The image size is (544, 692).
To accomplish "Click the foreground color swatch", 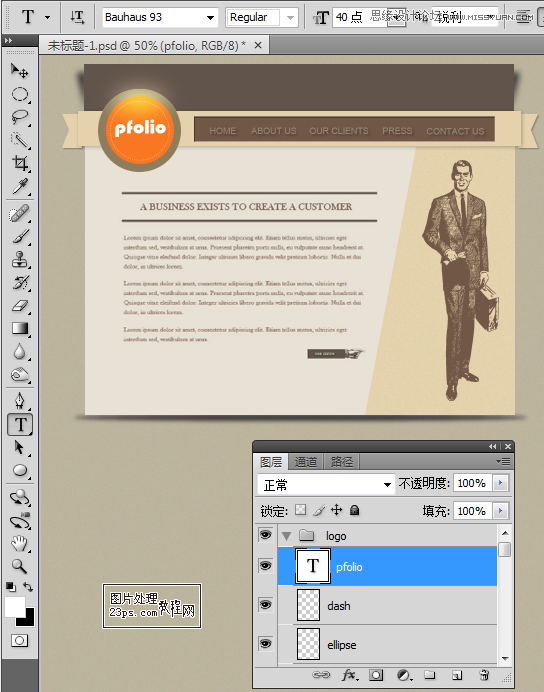I will click(x=14, y=606).
